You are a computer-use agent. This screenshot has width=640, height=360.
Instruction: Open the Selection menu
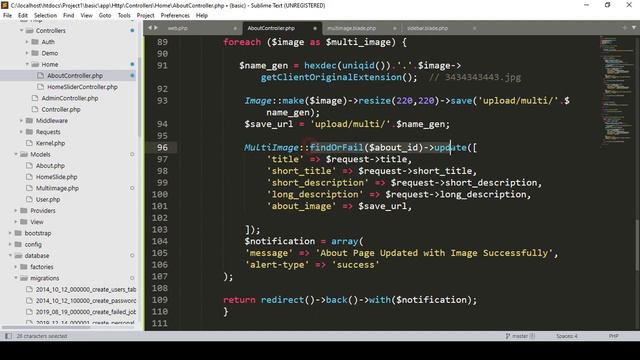(x=45, y=16)
